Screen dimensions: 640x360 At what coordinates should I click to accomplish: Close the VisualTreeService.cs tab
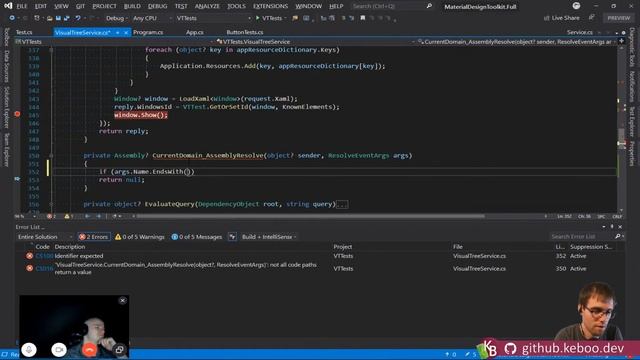coord(126,32)
